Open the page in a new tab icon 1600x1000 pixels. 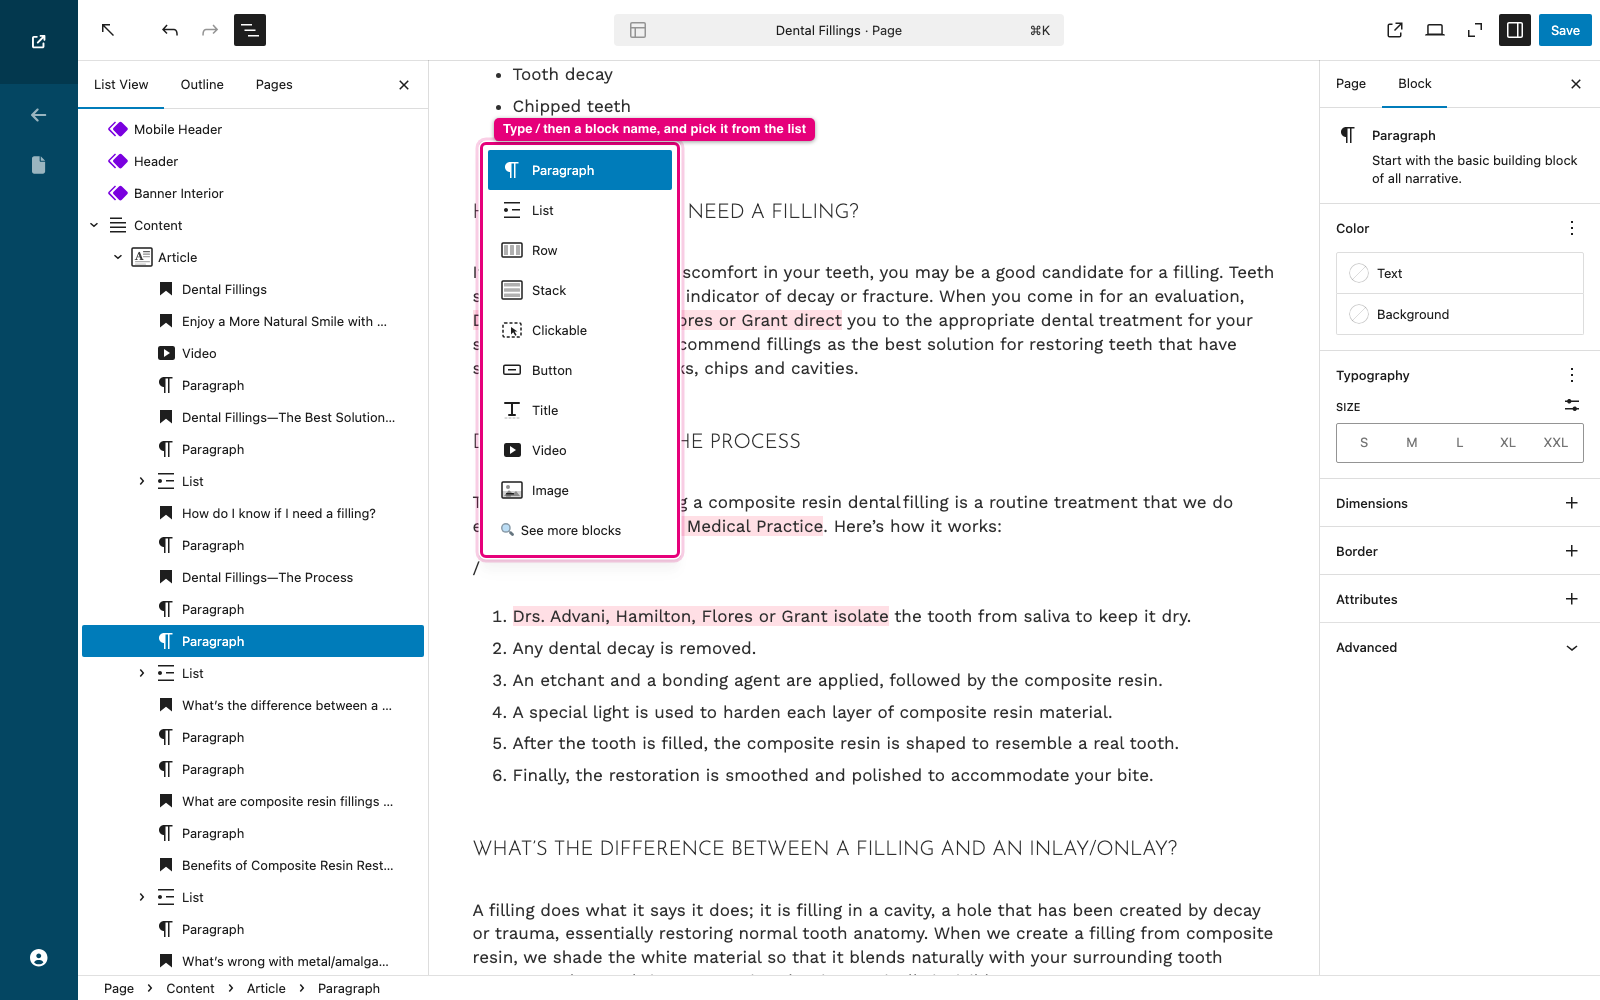click(1395, 30)
